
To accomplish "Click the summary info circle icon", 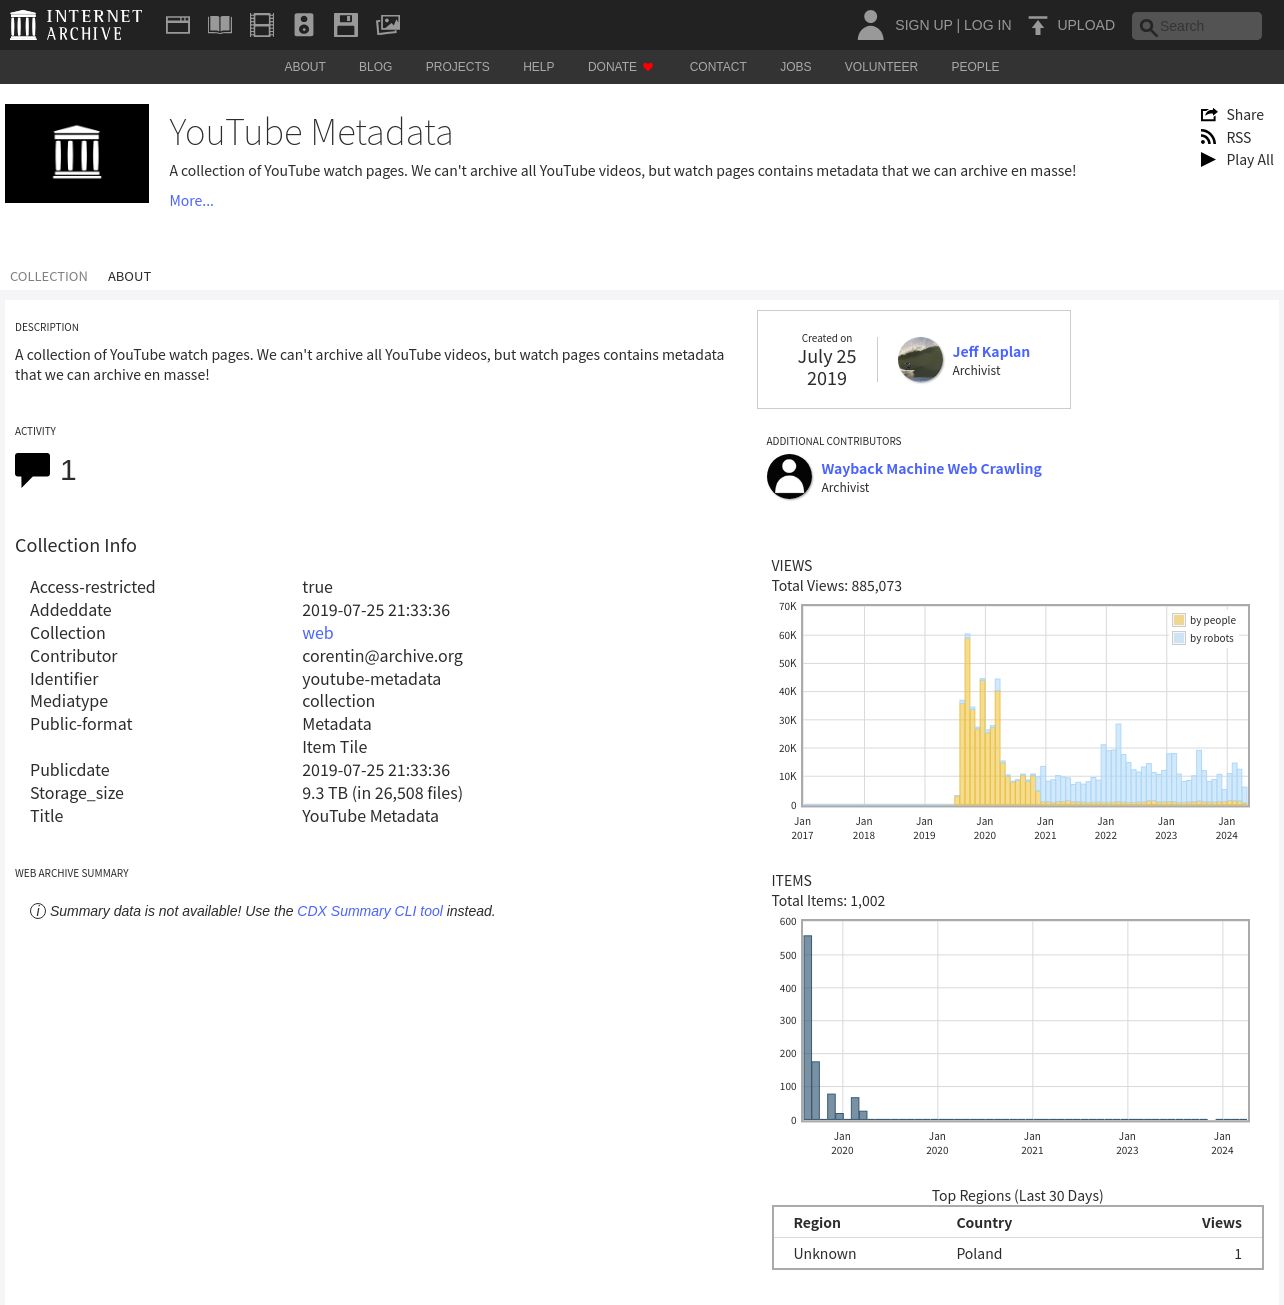I will 38,911.
